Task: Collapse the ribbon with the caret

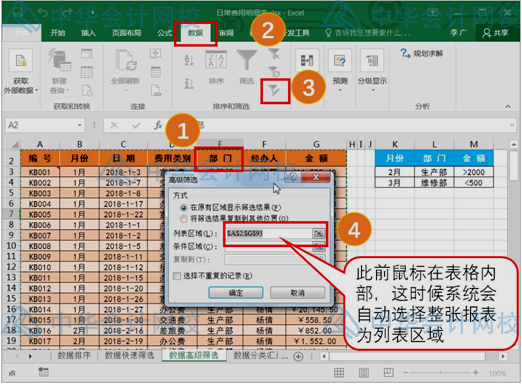Action: point(508,106)
